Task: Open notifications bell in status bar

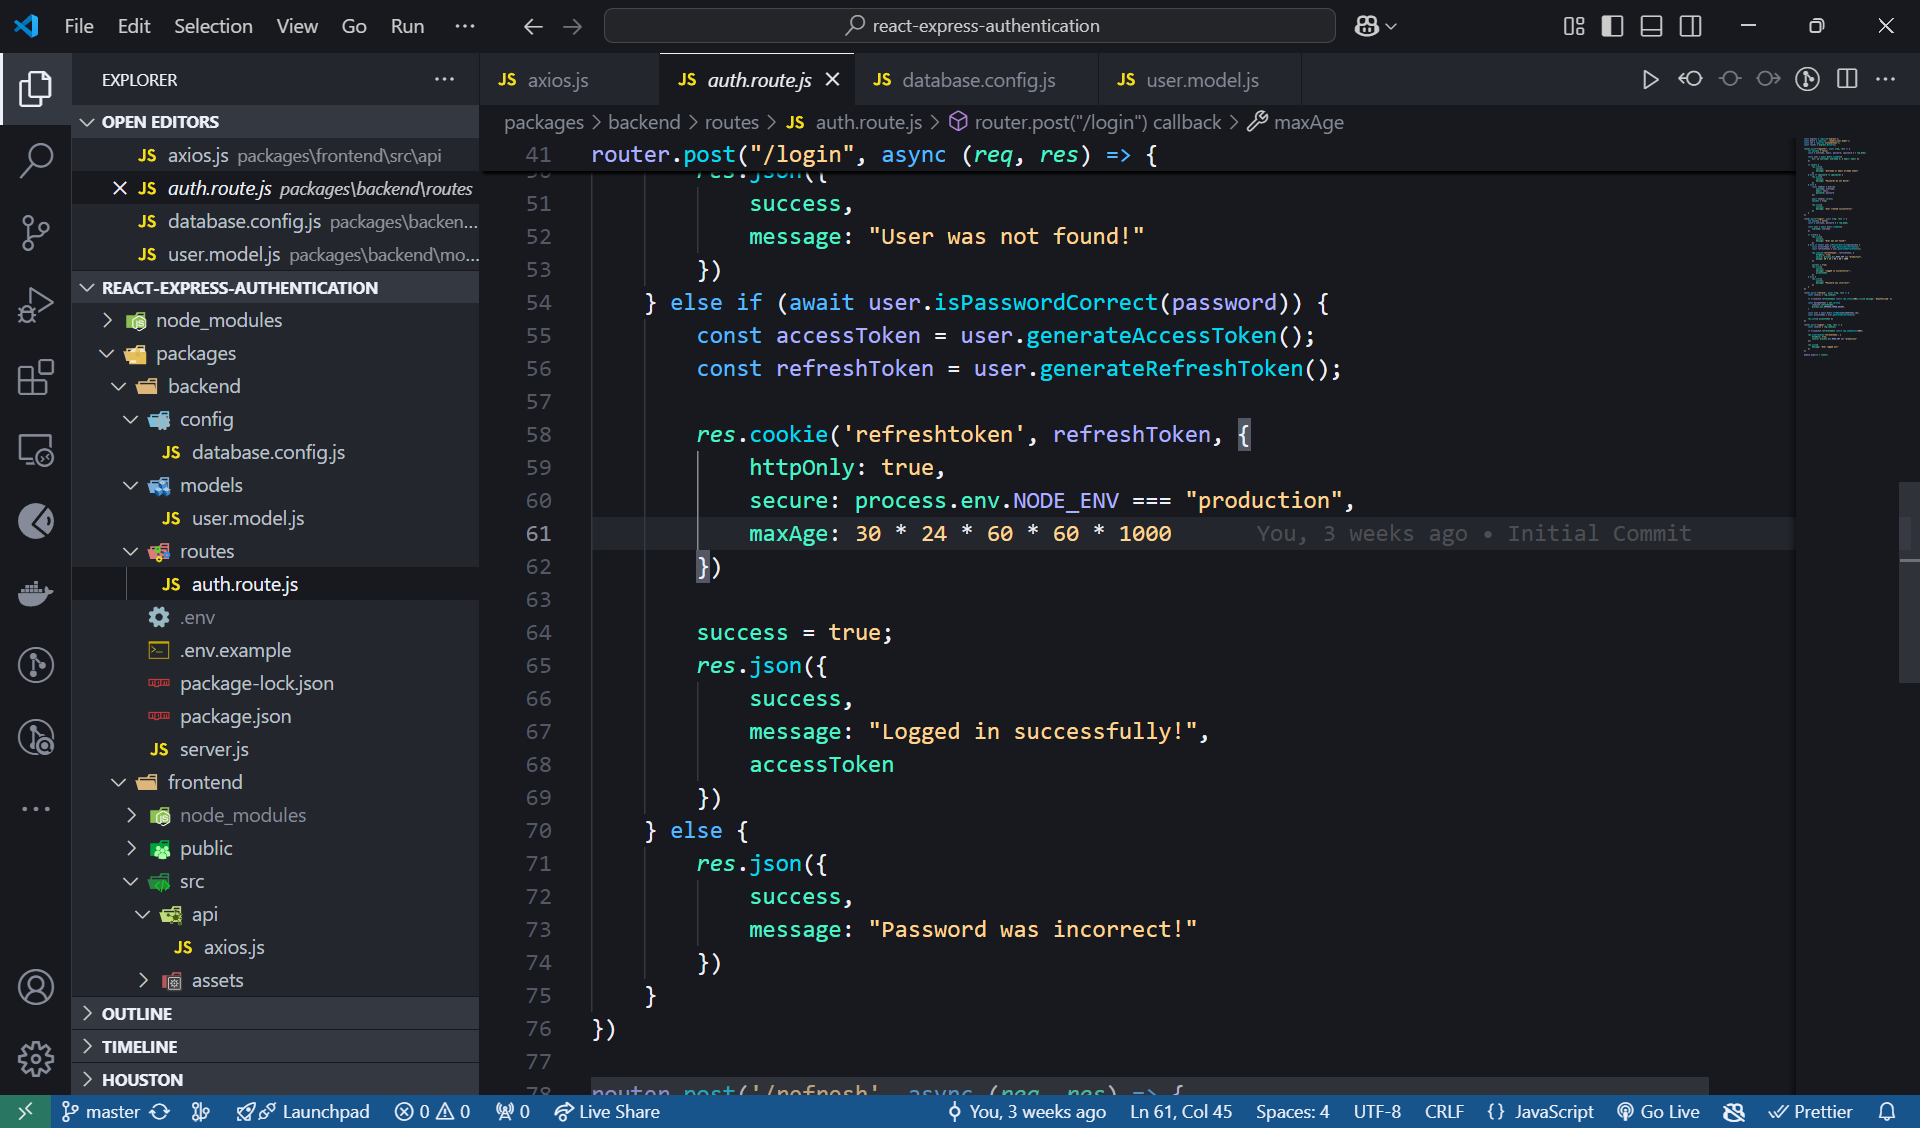Action: coord(1887,1111)
